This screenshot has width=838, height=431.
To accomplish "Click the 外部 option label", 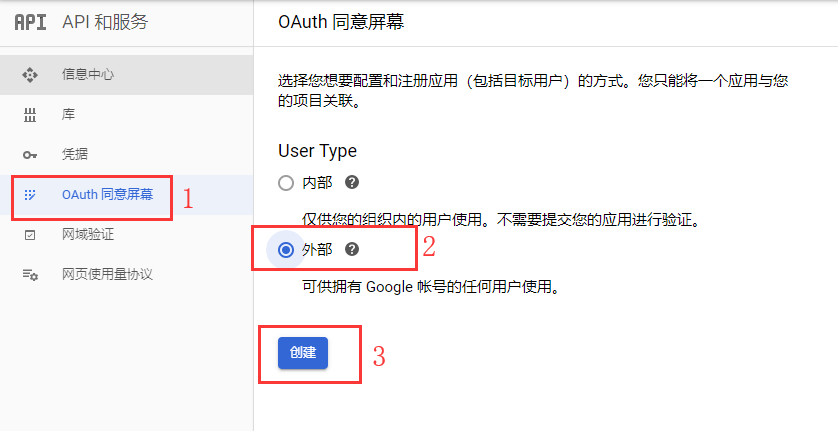I will point(317,249).
